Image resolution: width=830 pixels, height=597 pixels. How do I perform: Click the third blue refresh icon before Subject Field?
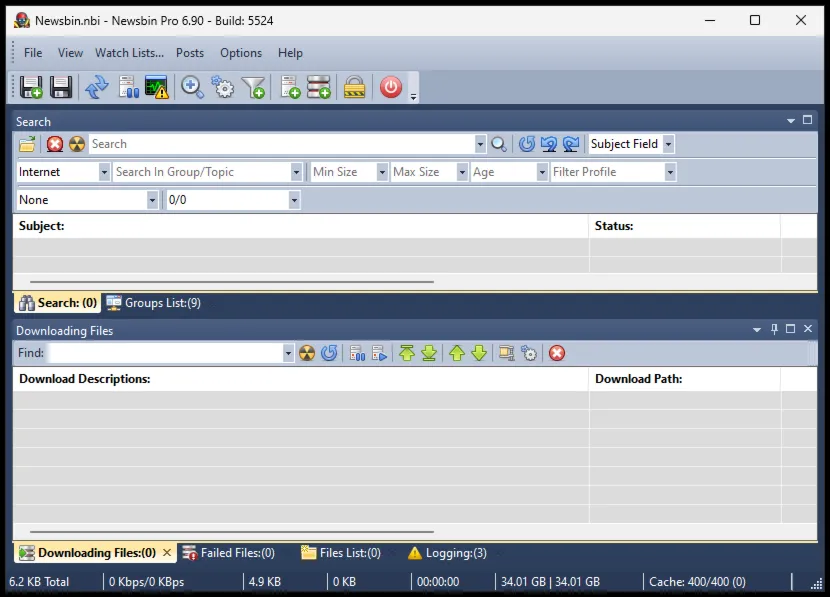[571, 144]
